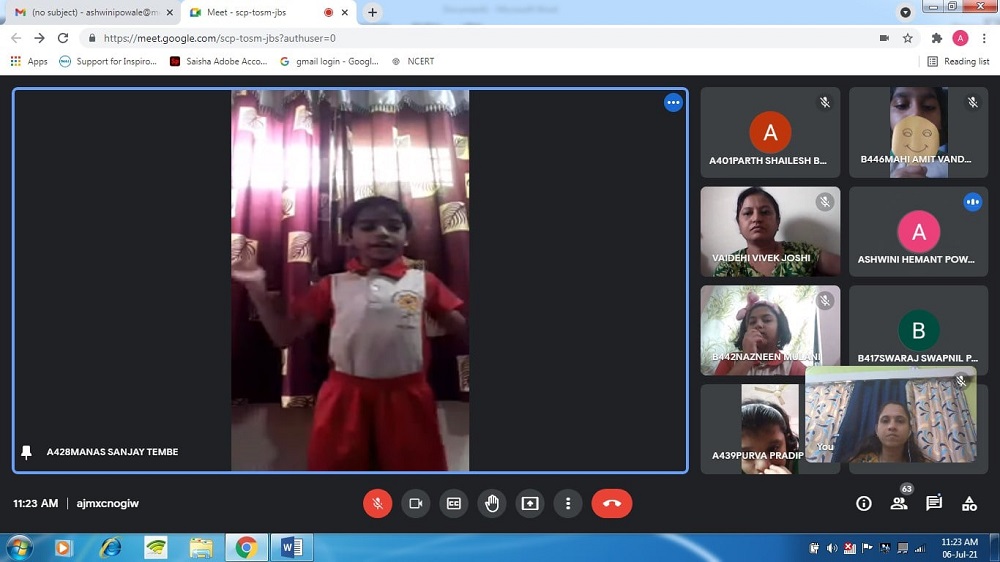Viewport: 1000px width, 562px height.
Task: Open Chrome extensions puzzle icon
Action: click(937, 38)
